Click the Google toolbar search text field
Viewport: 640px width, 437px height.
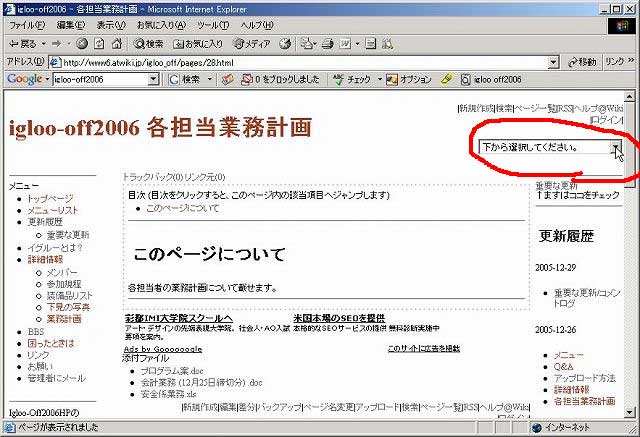100,79
